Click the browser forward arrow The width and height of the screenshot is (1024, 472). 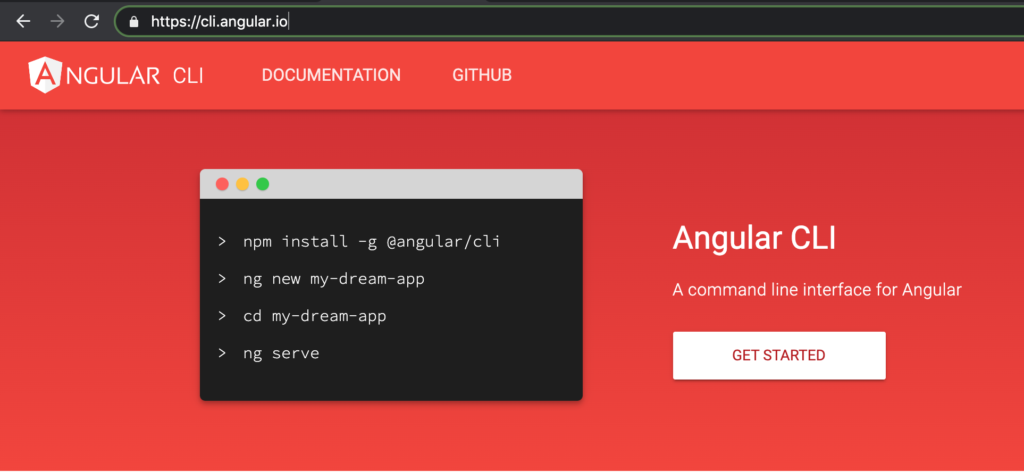[x=57, y=21]
